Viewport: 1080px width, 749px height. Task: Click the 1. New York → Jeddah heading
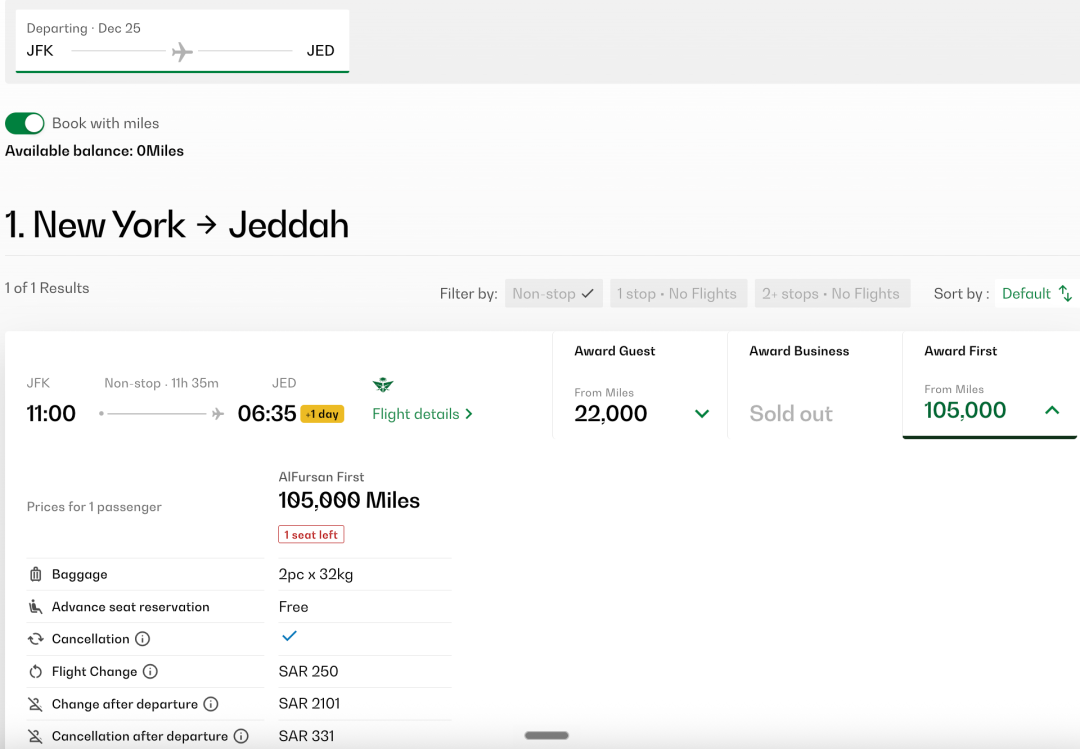point(177,225)
